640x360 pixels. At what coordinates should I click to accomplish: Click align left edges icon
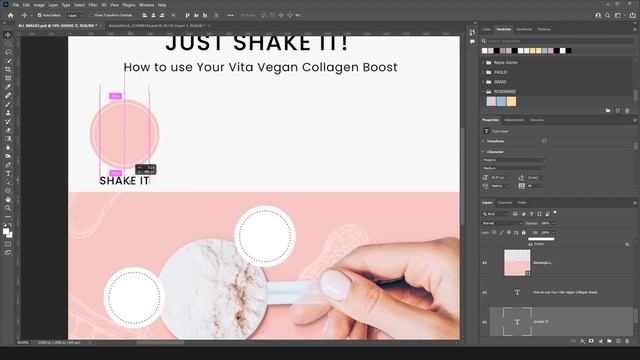pyautogui.click(x=144, y=15)
